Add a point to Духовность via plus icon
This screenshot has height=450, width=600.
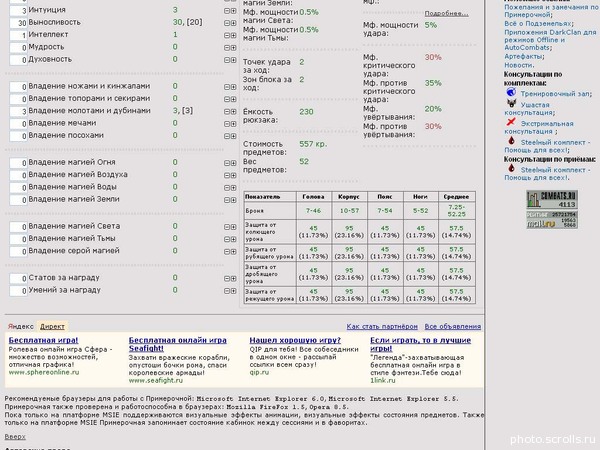[233, 60]
